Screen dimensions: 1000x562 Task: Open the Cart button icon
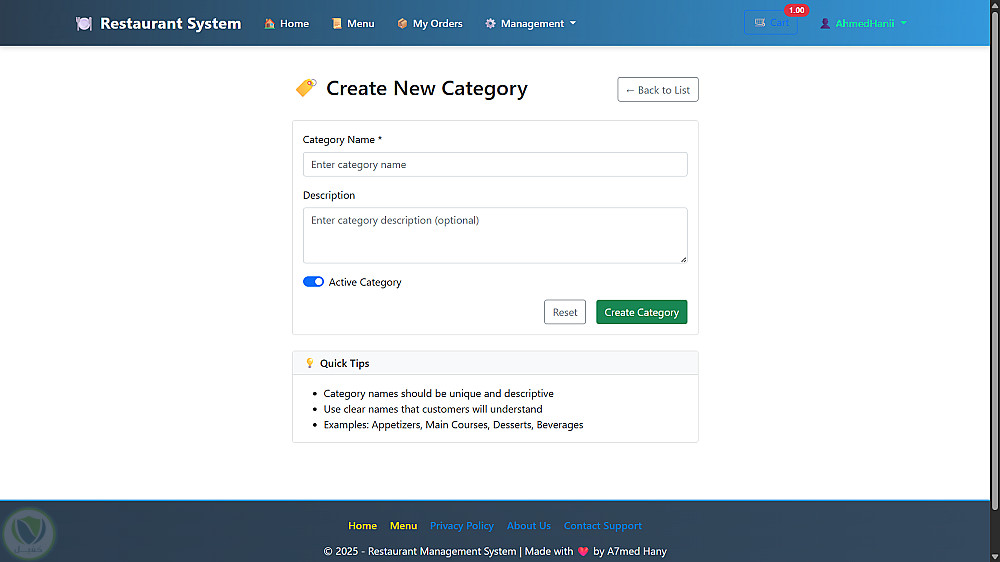click(x=760, y=23)
